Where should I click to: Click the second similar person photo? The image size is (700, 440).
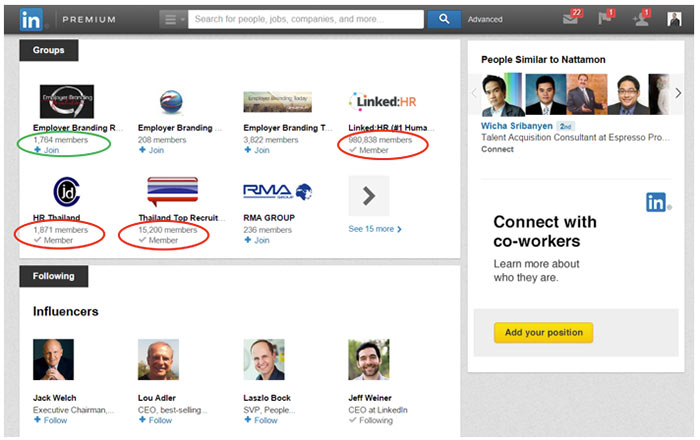(546, 95)
